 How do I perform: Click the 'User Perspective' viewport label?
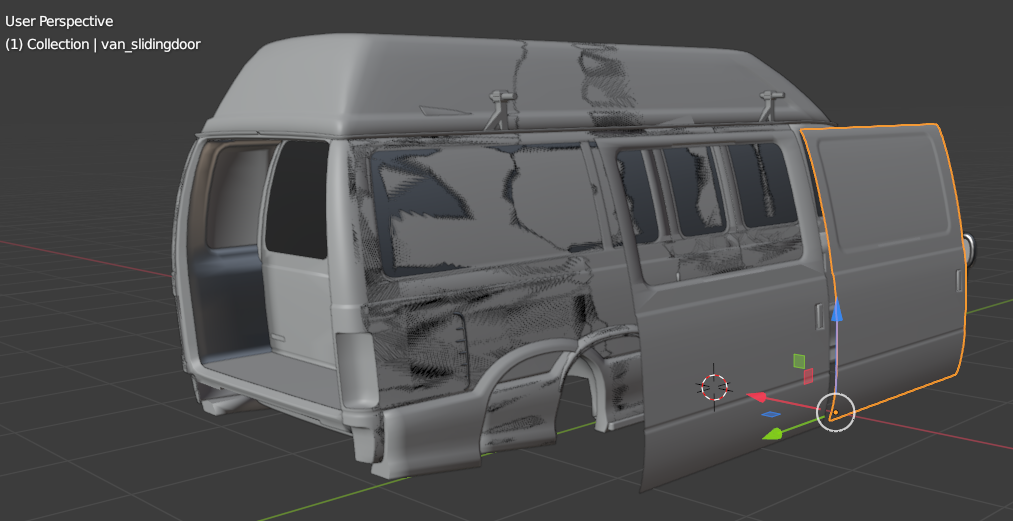click(59, 21)
